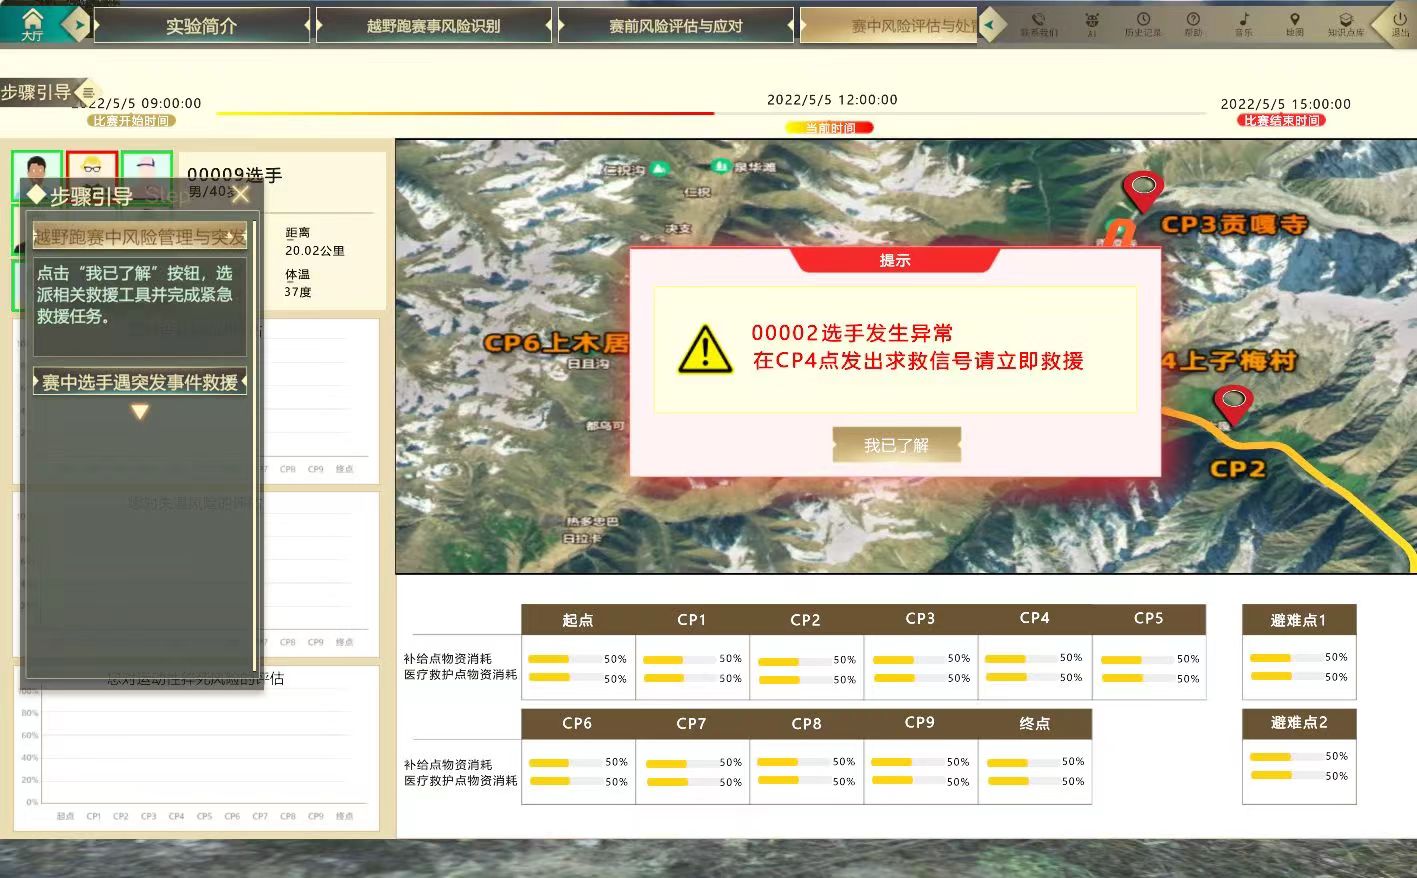Open the 联系我们 contact icon
Image resolution: width=1417 pixels, height=878 pixels.
1038,23
